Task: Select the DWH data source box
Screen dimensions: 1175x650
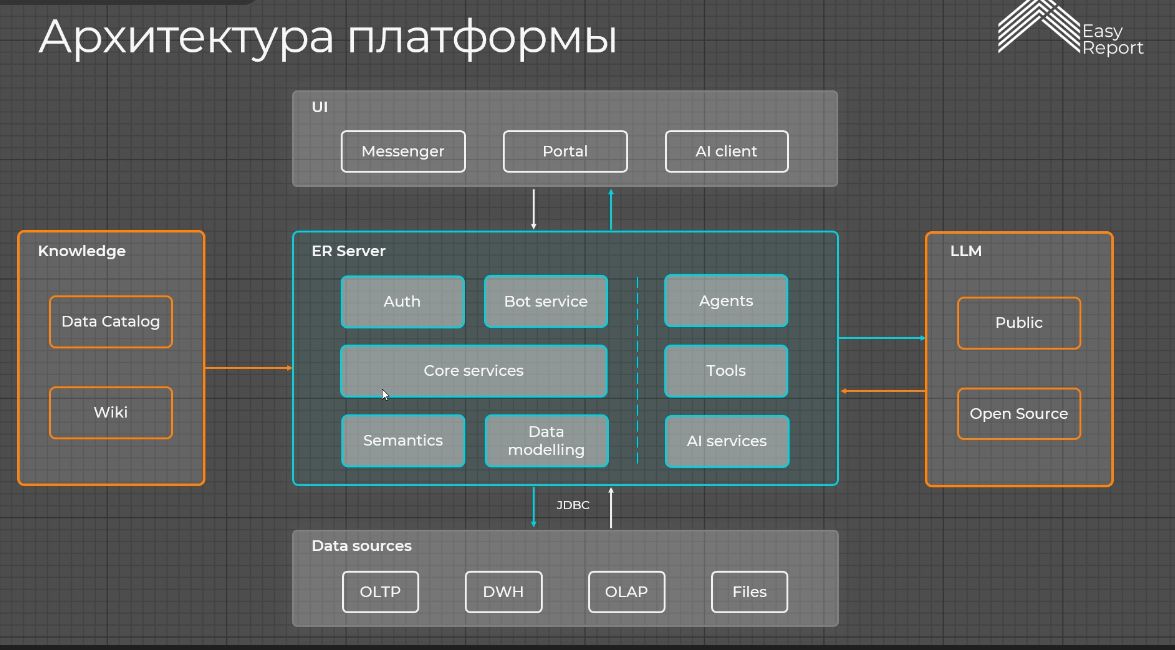Action: [503, 592]
